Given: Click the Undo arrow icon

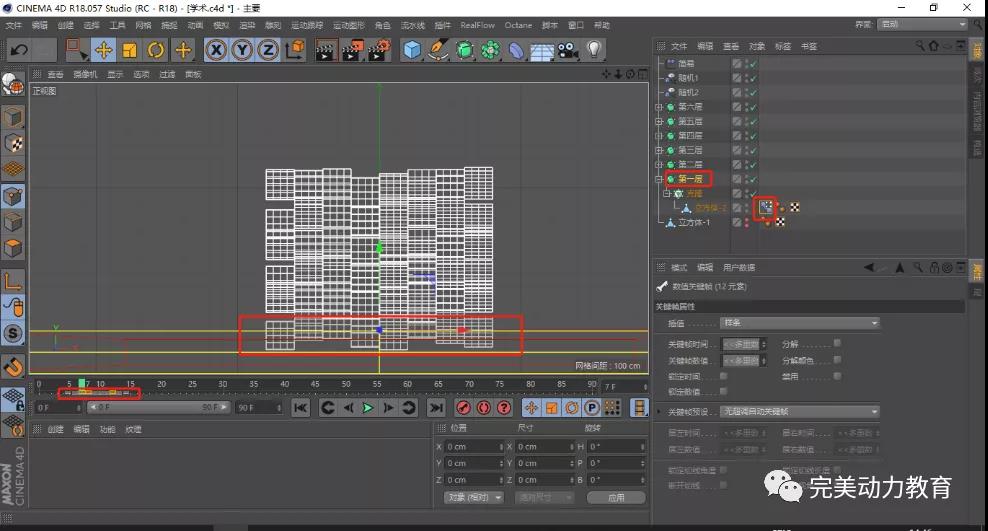Looking at the screenshot, I should [x=18, y=49].
